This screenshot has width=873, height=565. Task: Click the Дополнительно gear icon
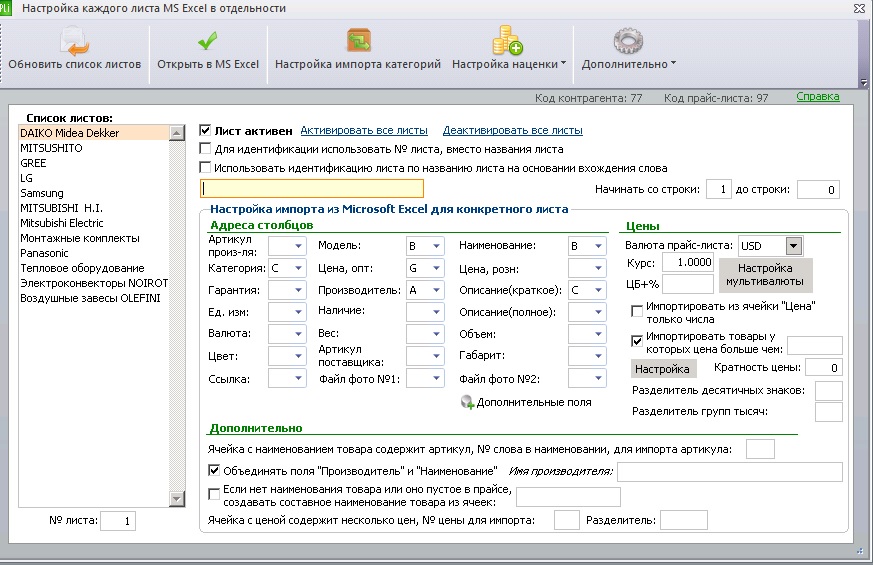(x=628, y=41)
